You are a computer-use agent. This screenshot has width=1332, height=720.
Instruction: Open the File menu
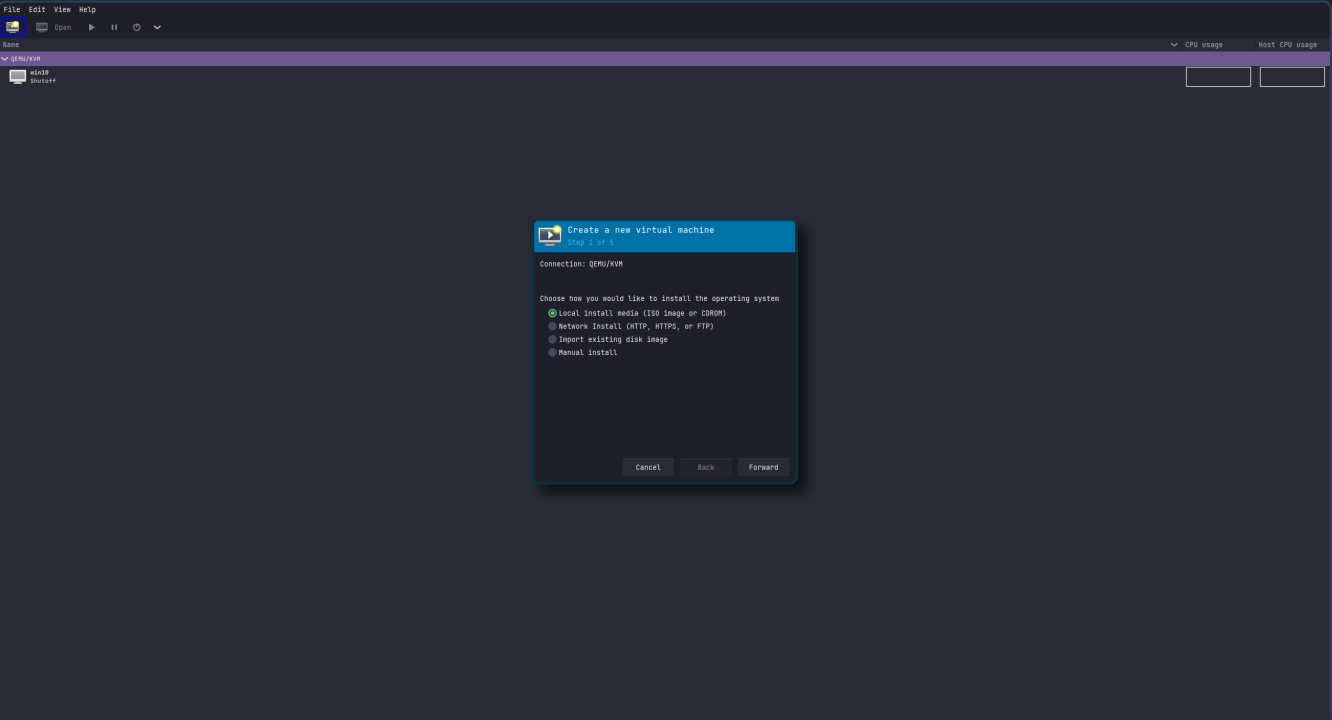pyautogui.click(x=12, y=9)
